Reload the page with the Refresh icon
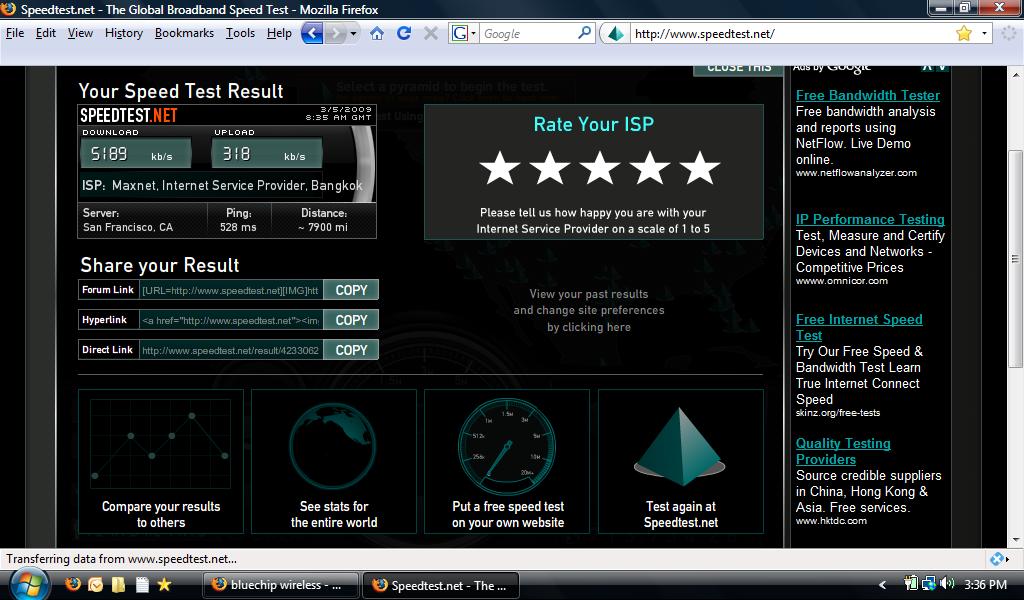This screenshot has height=600, width=1024. pos(404,33)
